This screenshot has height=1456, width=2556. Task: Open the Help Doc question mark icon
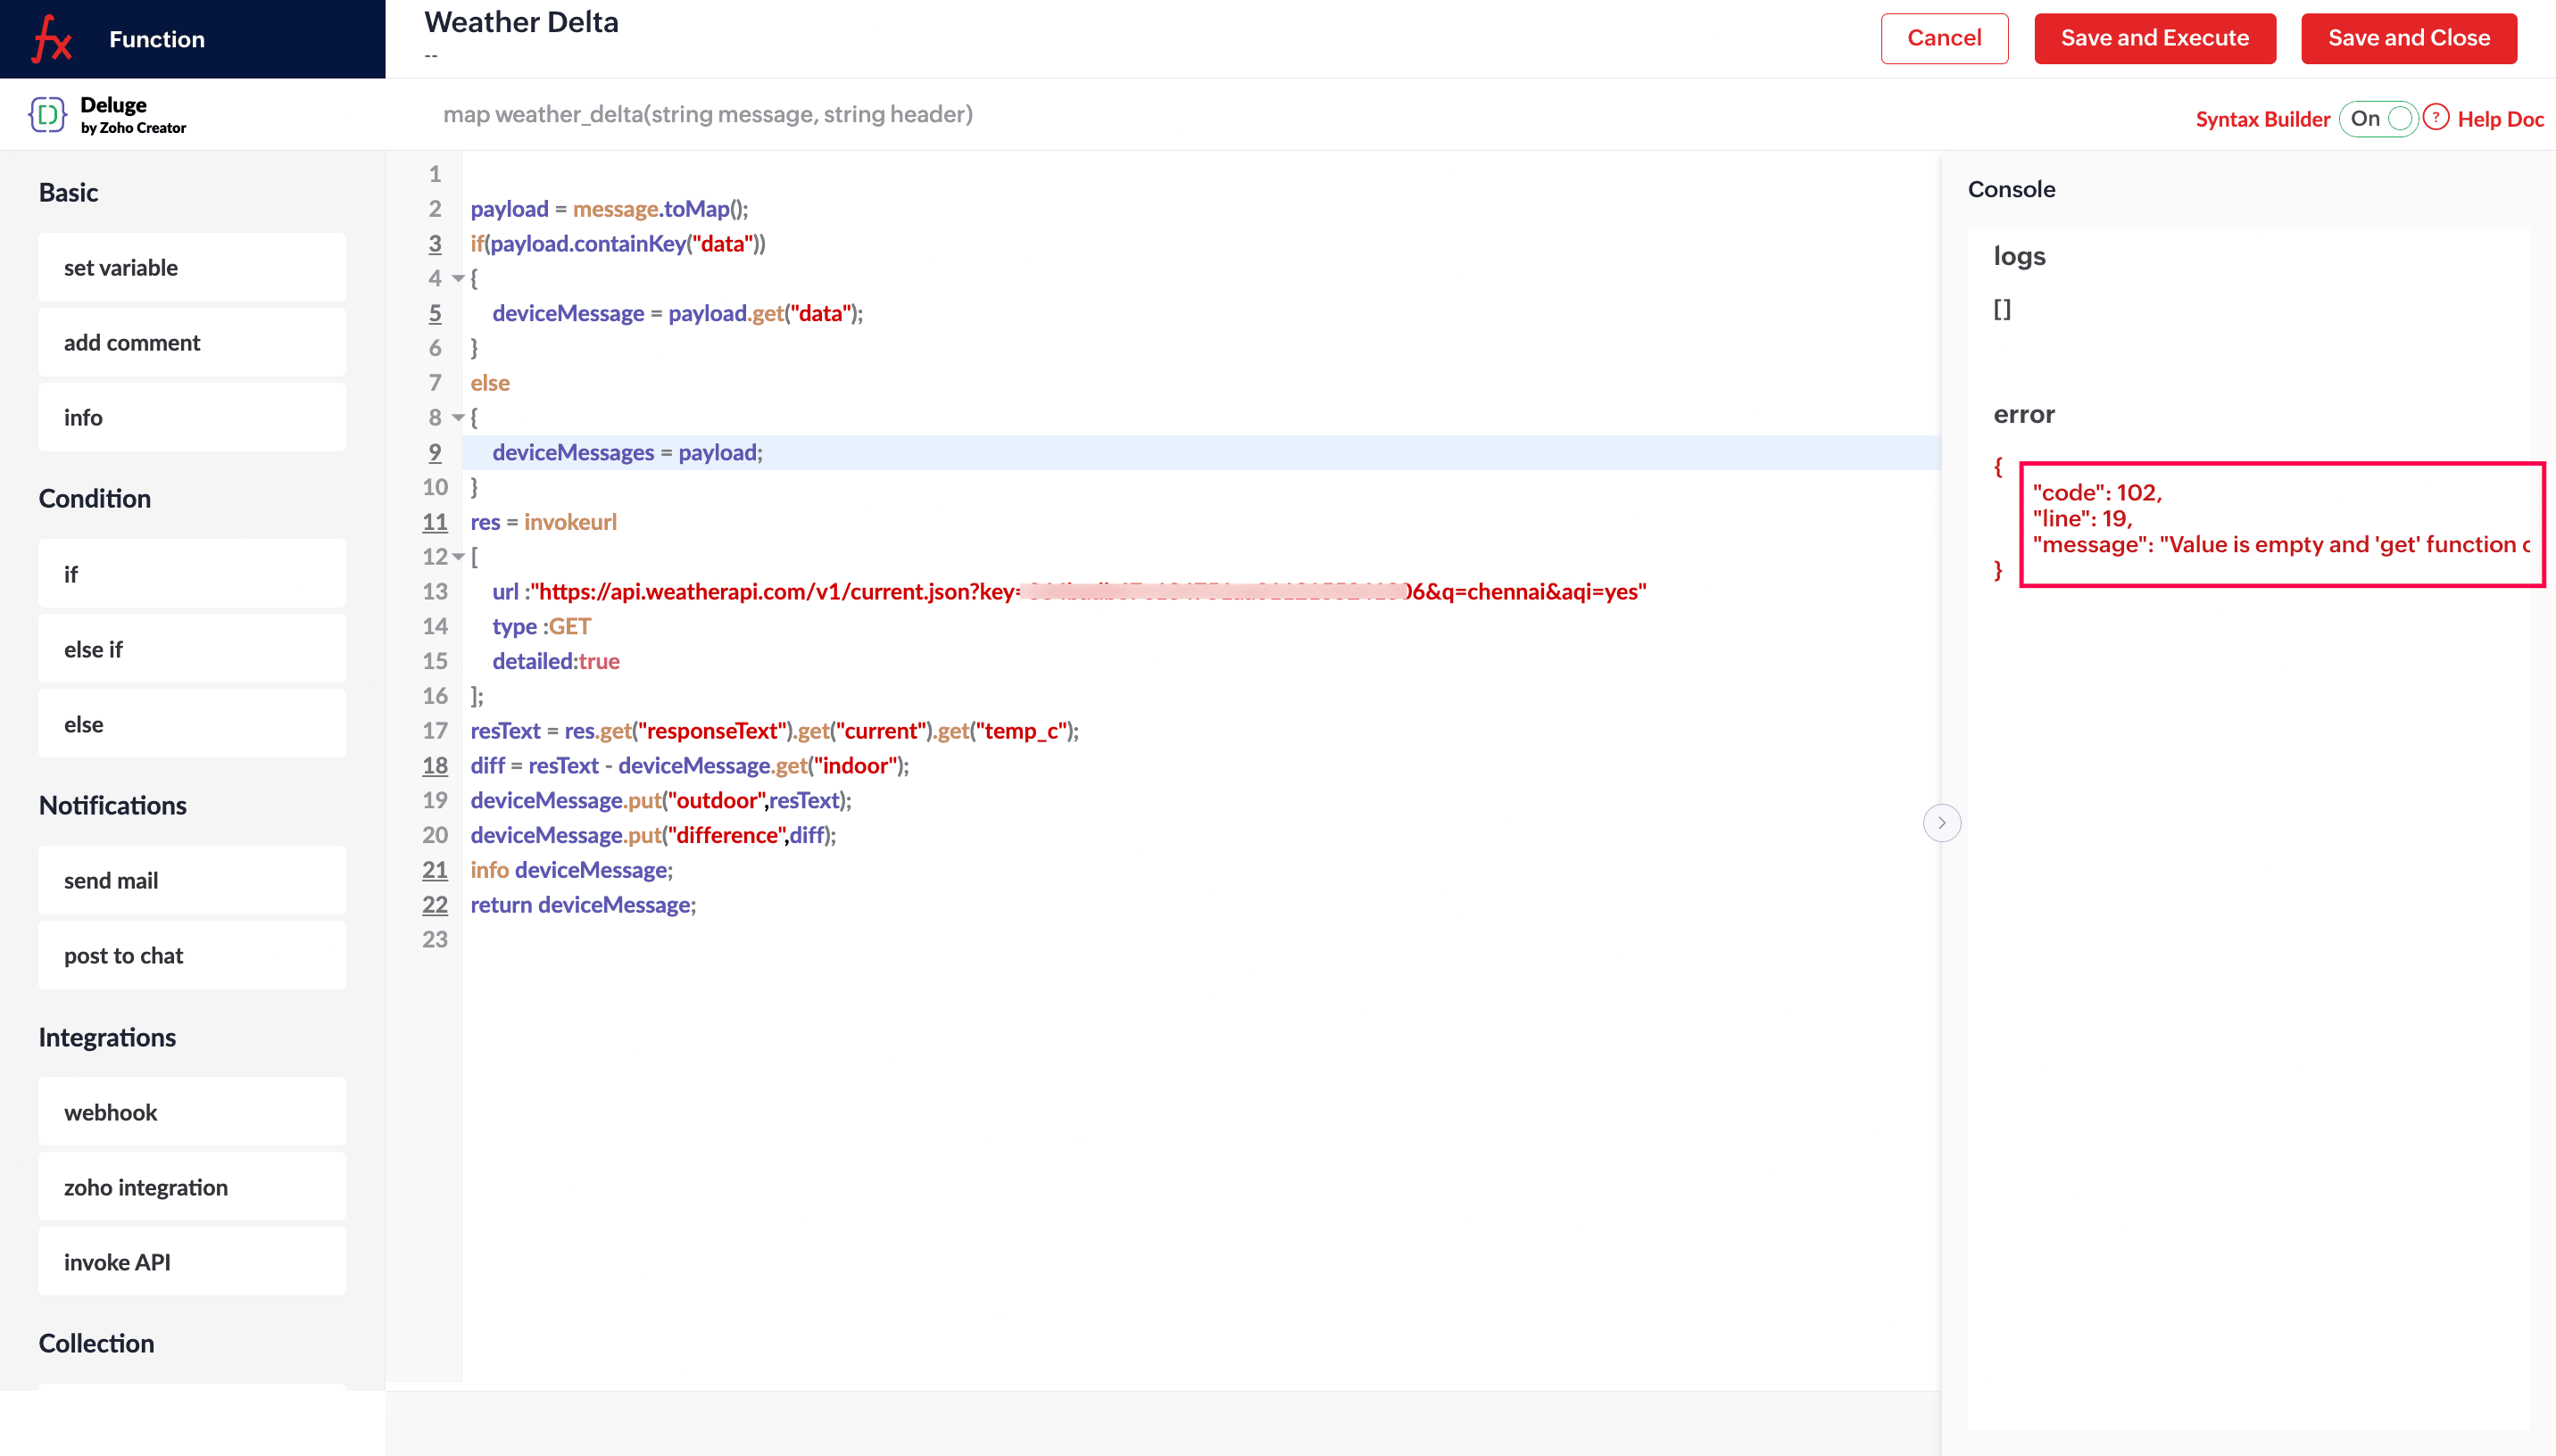click(2436, 118)
